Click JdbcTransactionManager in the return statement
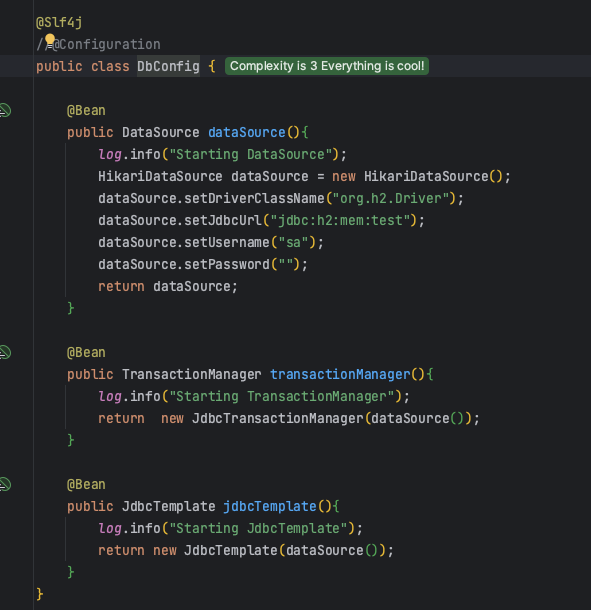This screenshot has width=591, height=610. [x=277, y=419]
